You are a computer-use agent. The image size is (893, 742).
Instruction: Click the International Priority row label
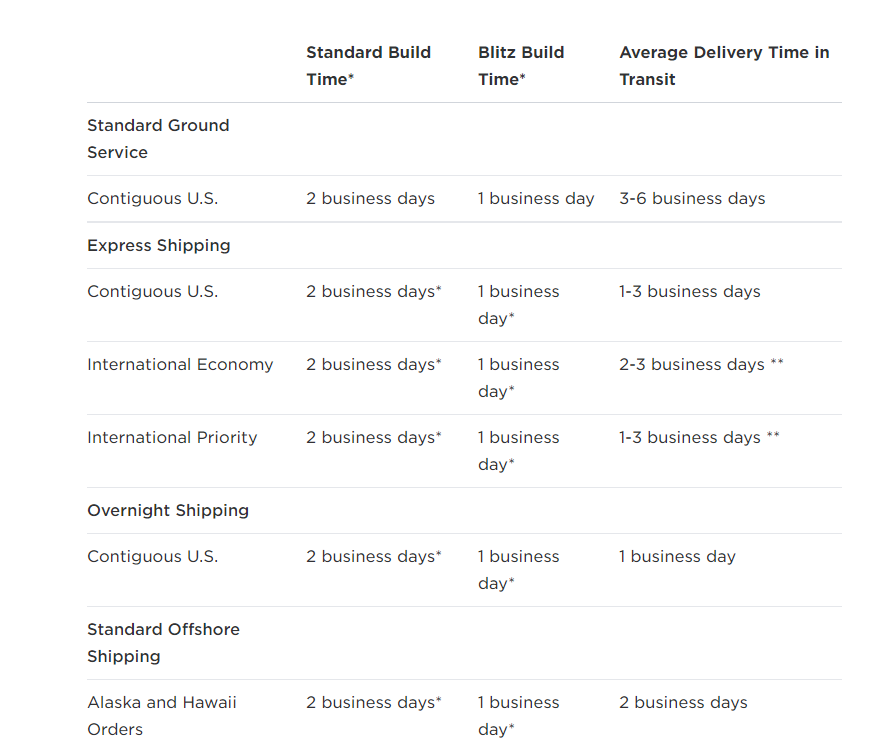pyautogui.click(x=172, y=437)
